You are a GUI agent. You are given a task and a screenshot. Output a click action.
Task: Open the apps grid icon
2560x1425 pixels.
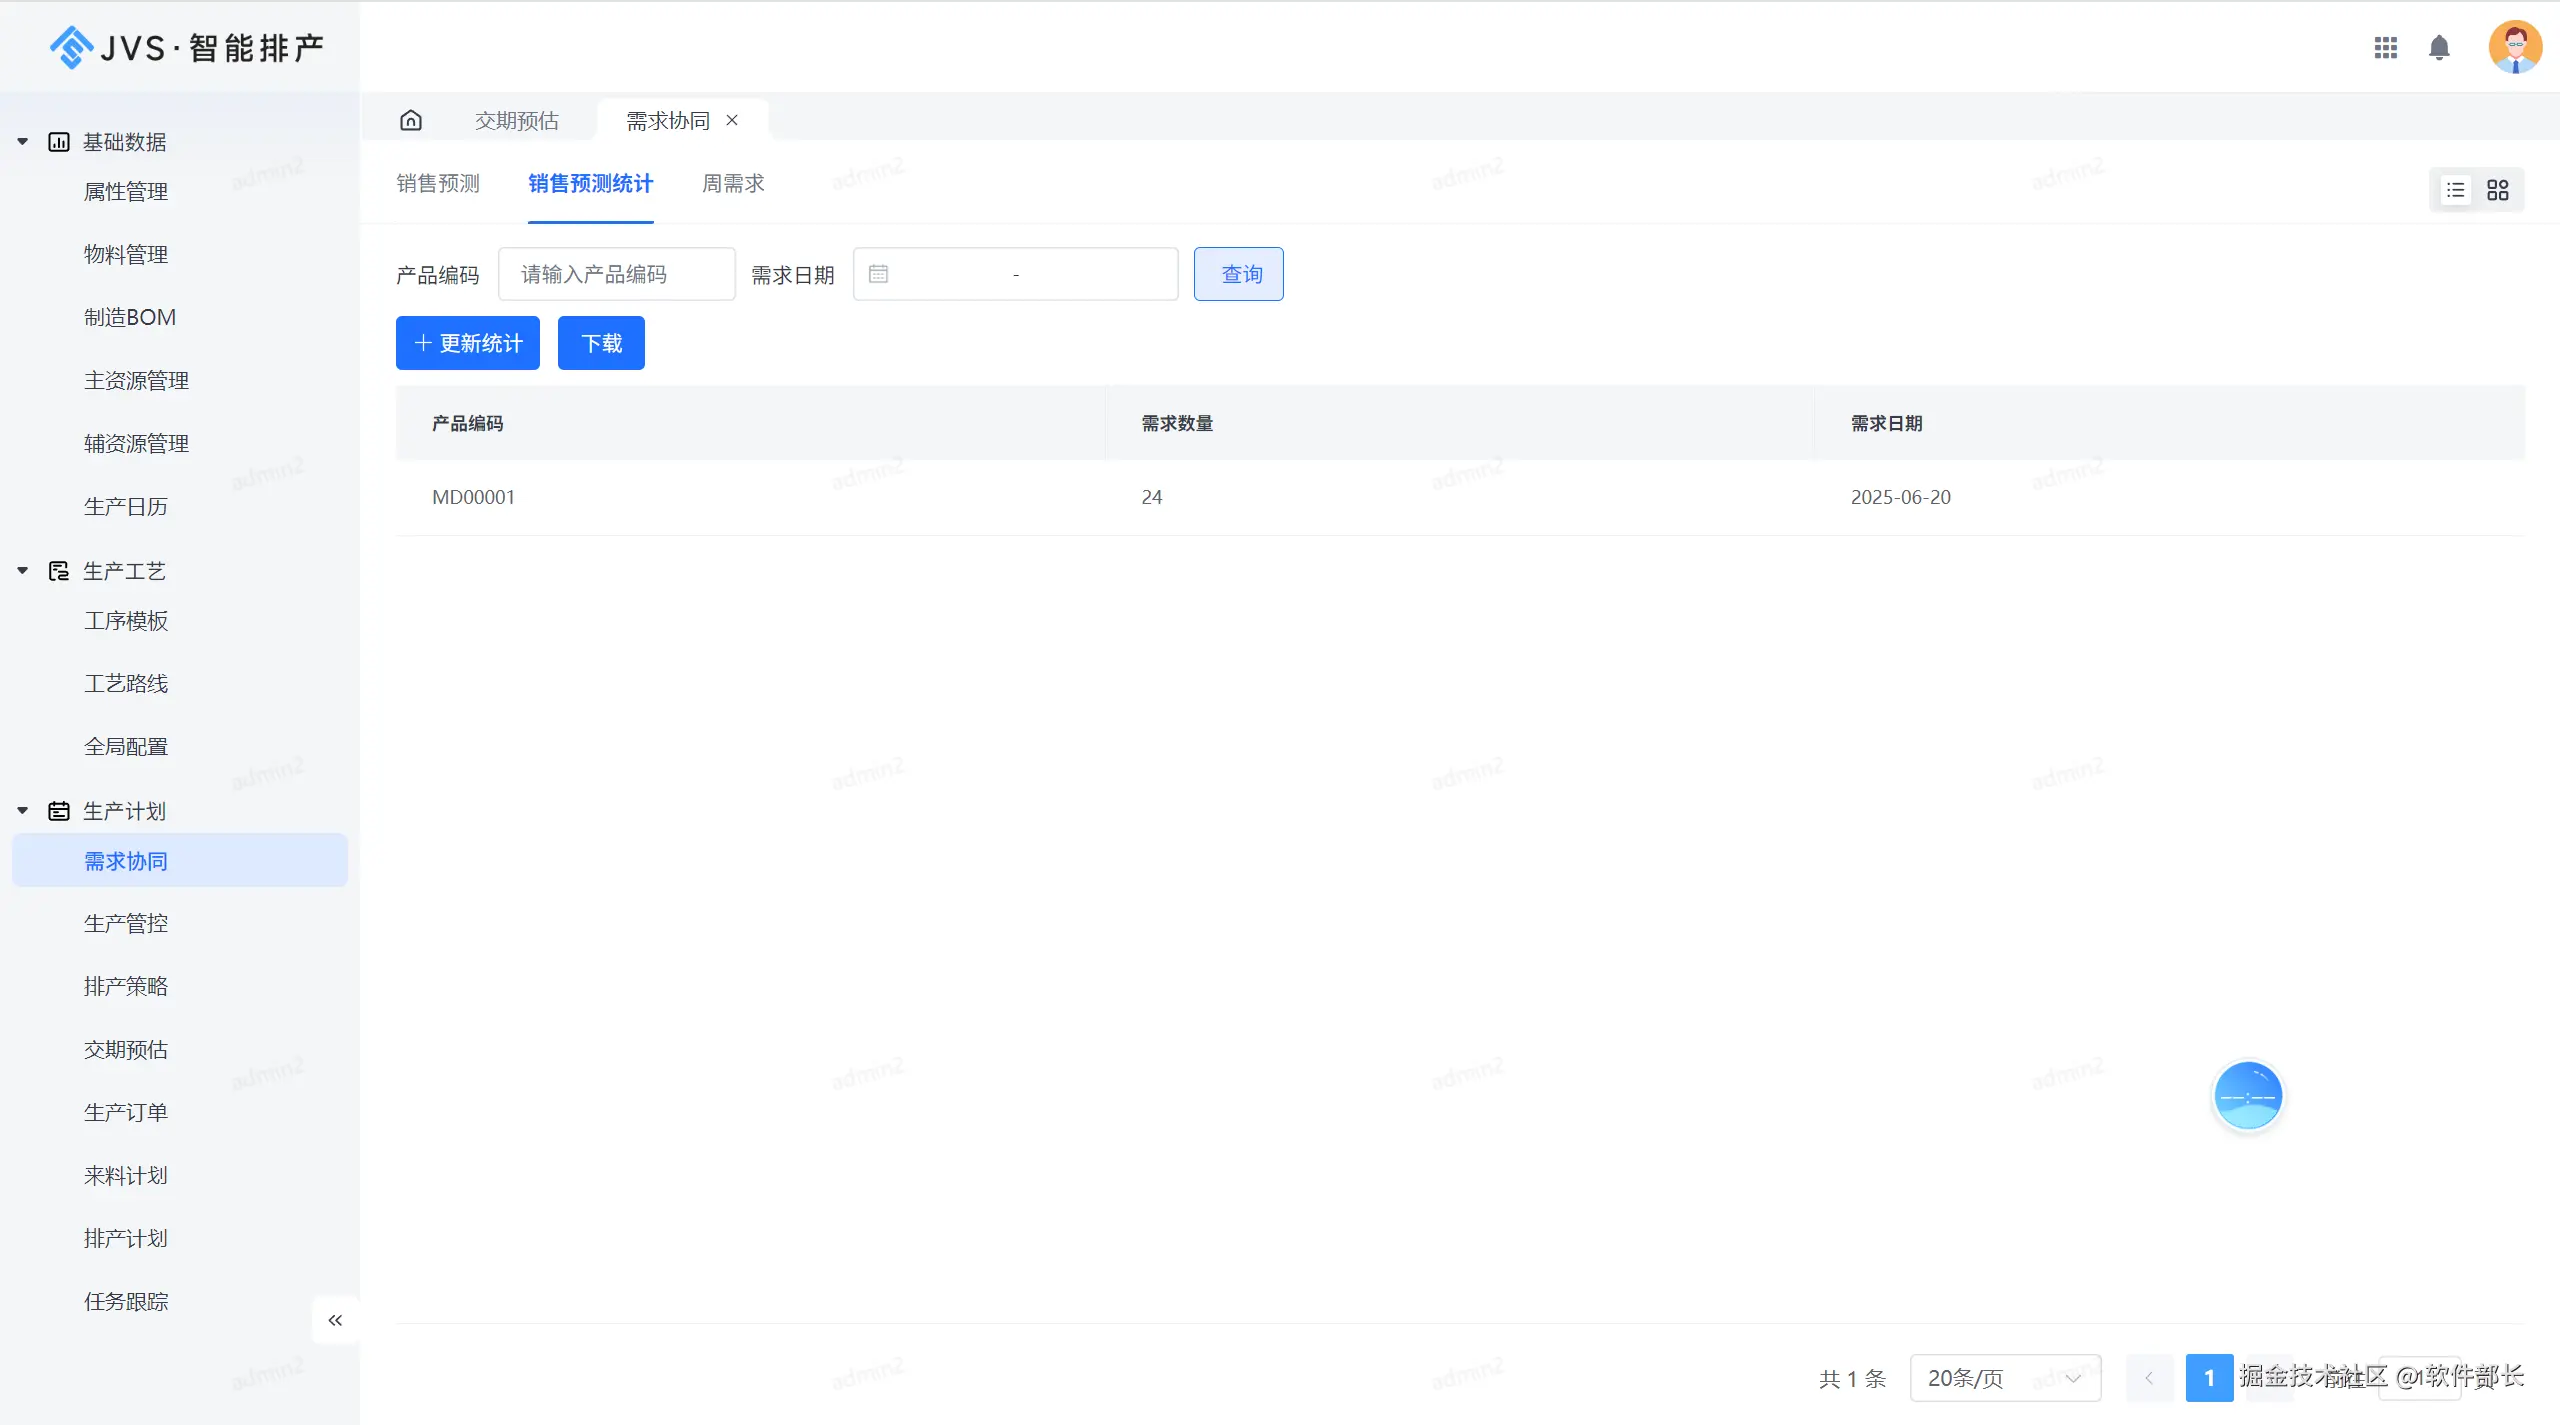click(x=2385, y=48)
